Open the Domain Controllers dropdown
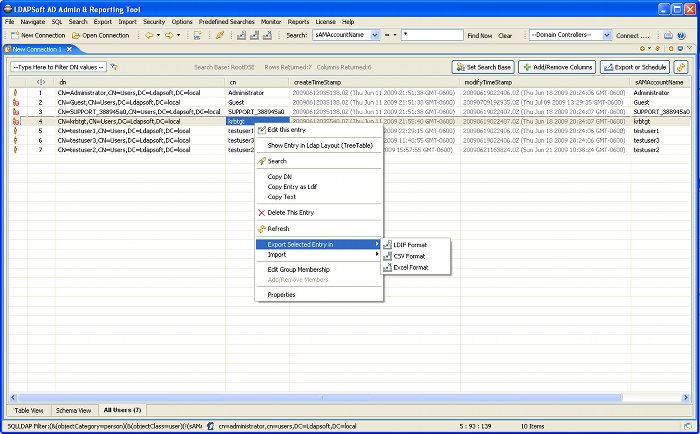Viewport: 700px width, 434px height. tap(607, 35)
